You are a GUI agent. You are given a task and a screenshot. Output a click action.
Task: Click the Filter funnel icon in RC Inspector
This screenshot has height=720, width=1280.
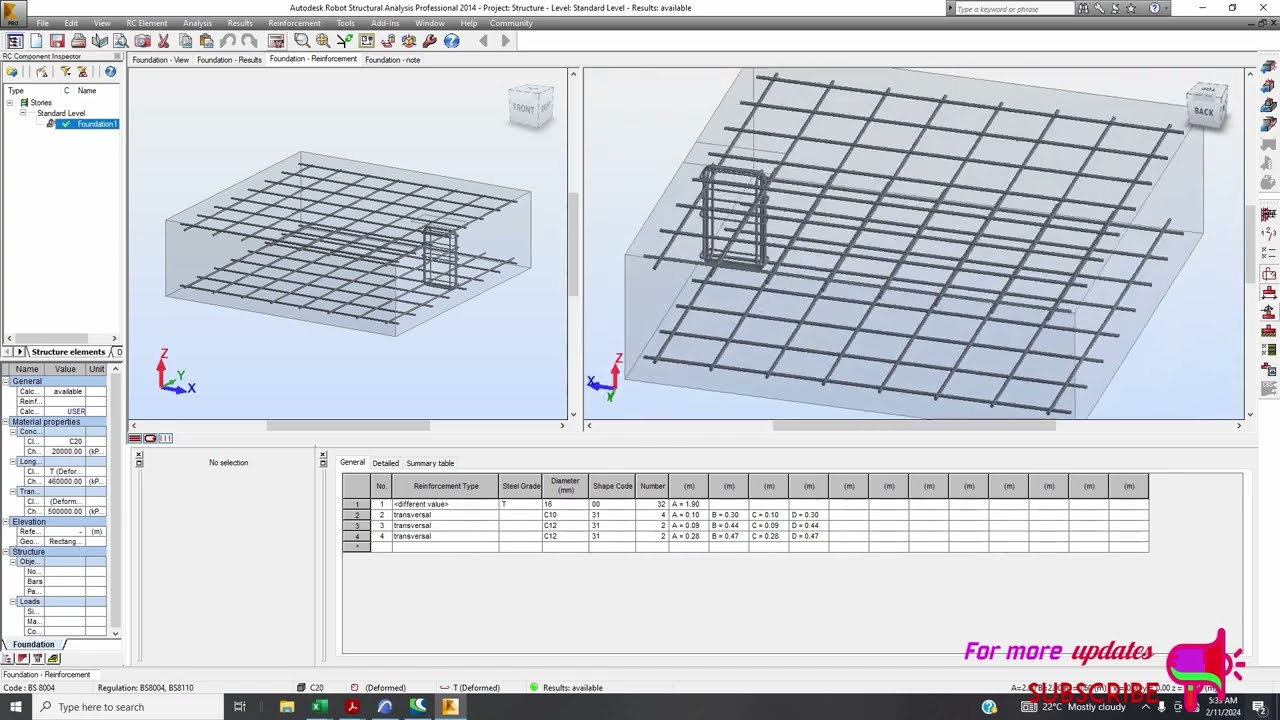point(66,72)
